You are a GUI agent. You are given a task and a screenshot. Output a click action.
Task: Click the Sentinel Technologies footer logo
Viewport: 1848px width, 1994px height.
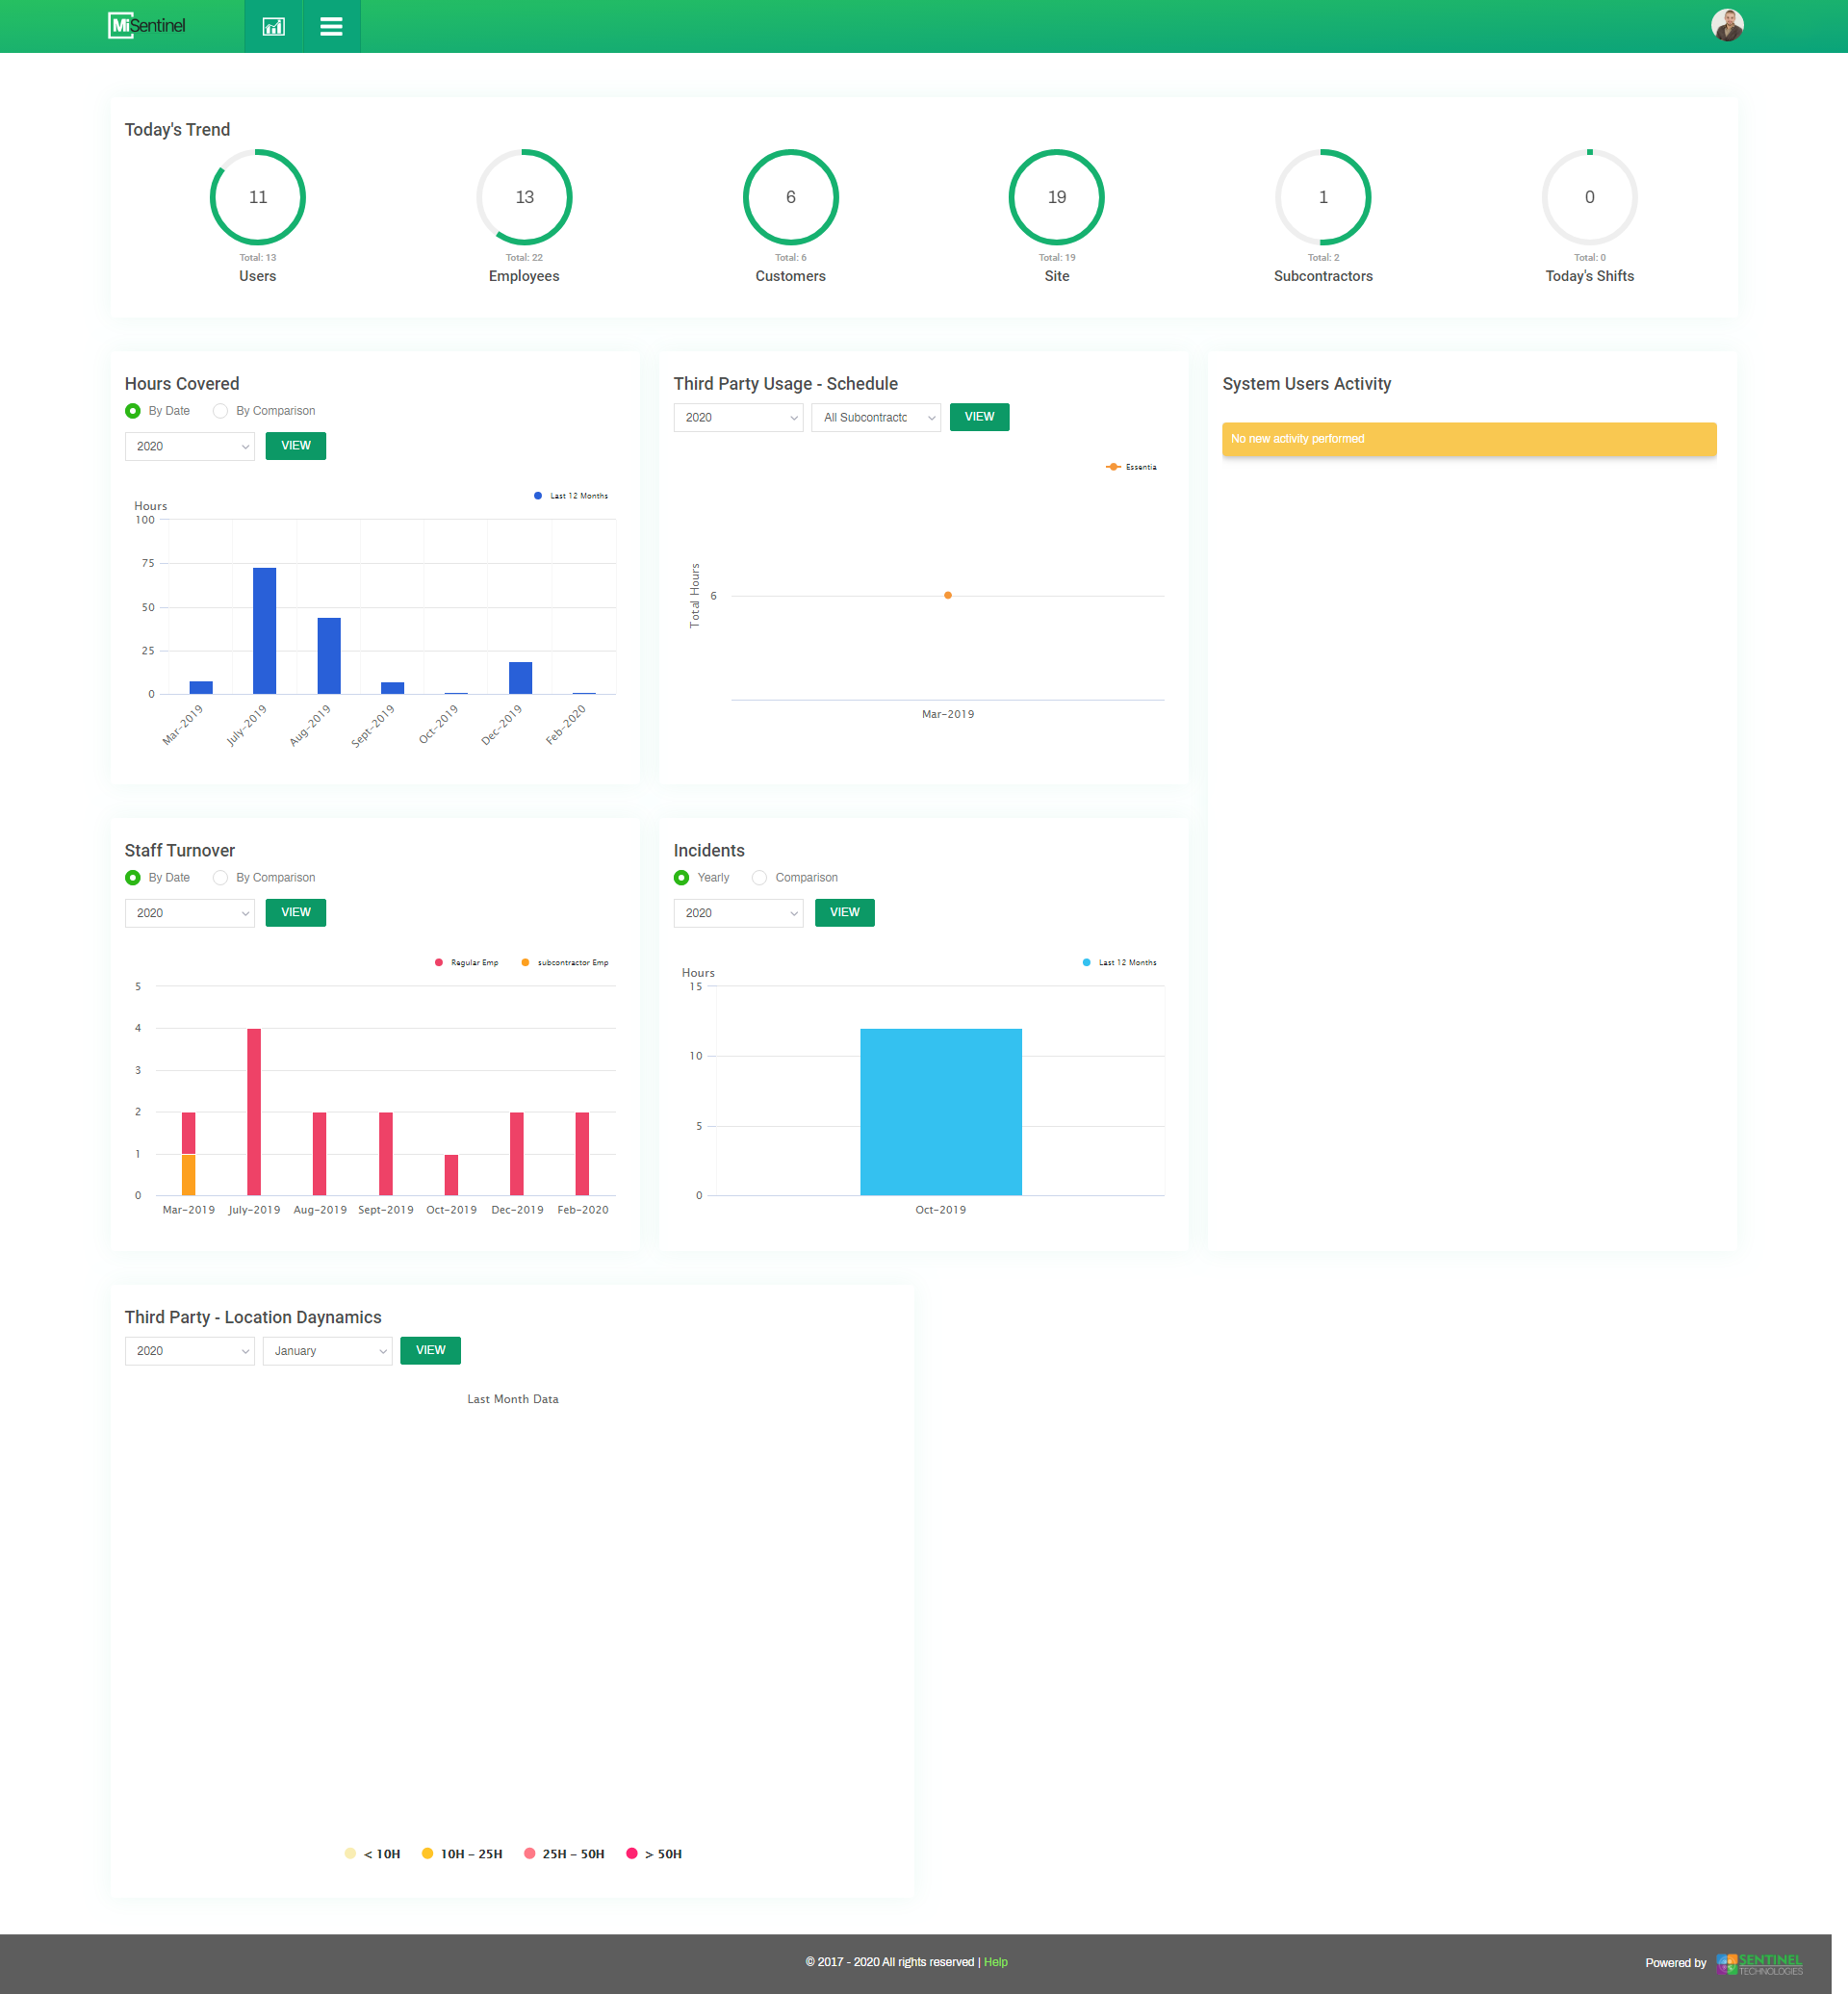click(x=1759, y=1963)
